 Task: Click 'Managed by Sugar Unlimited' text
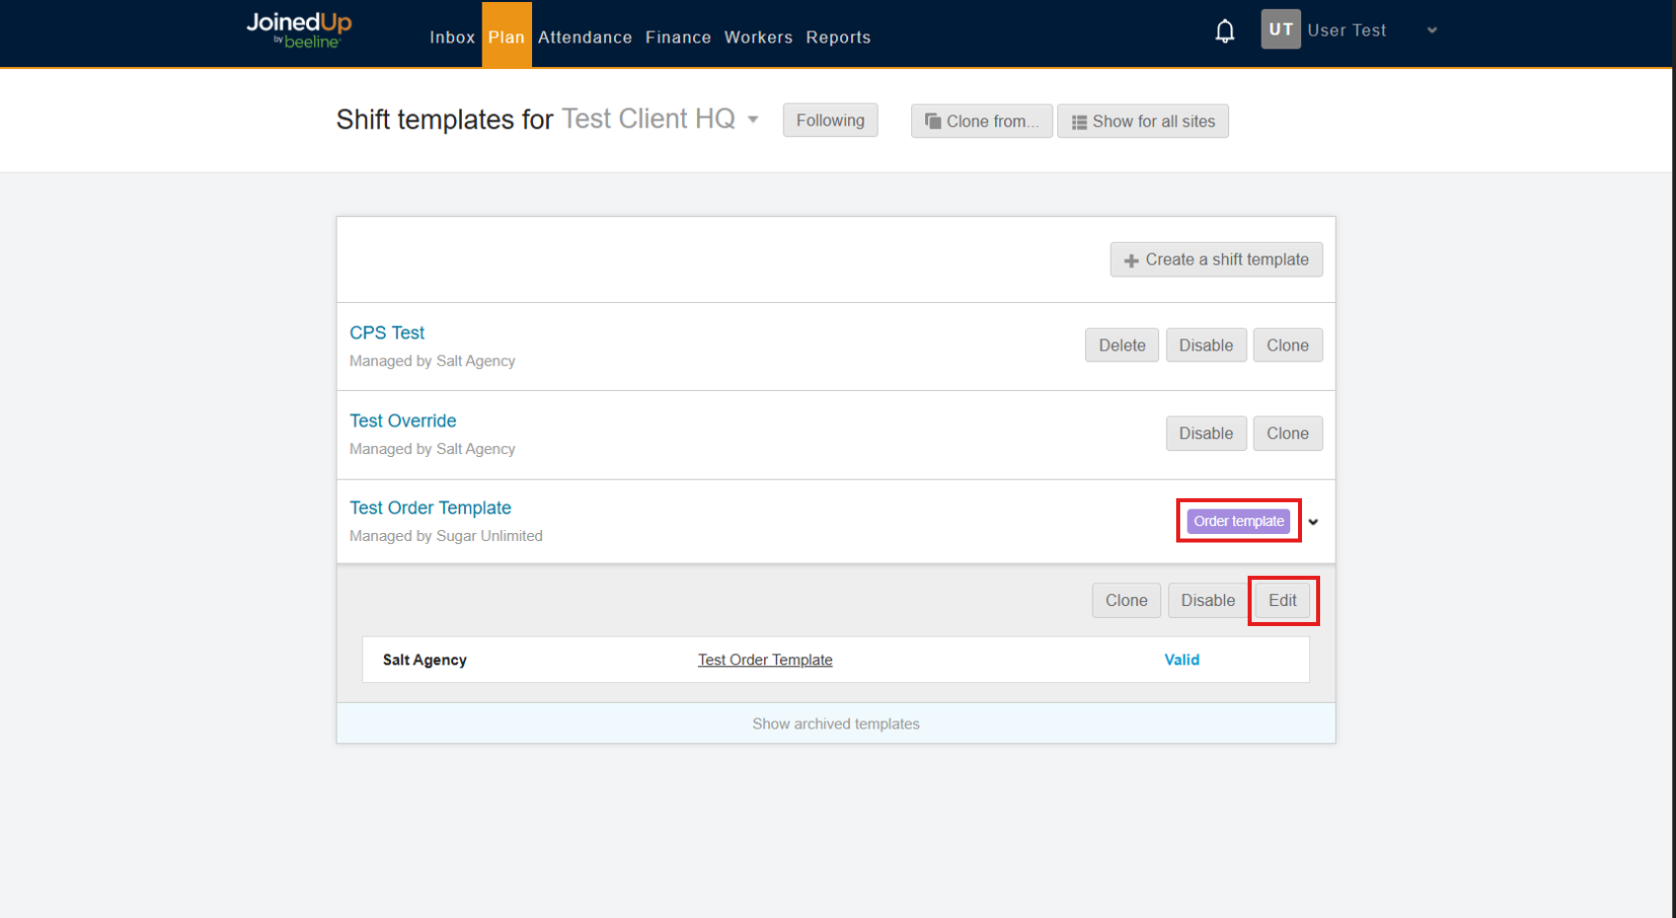click(x=446, y=536)
